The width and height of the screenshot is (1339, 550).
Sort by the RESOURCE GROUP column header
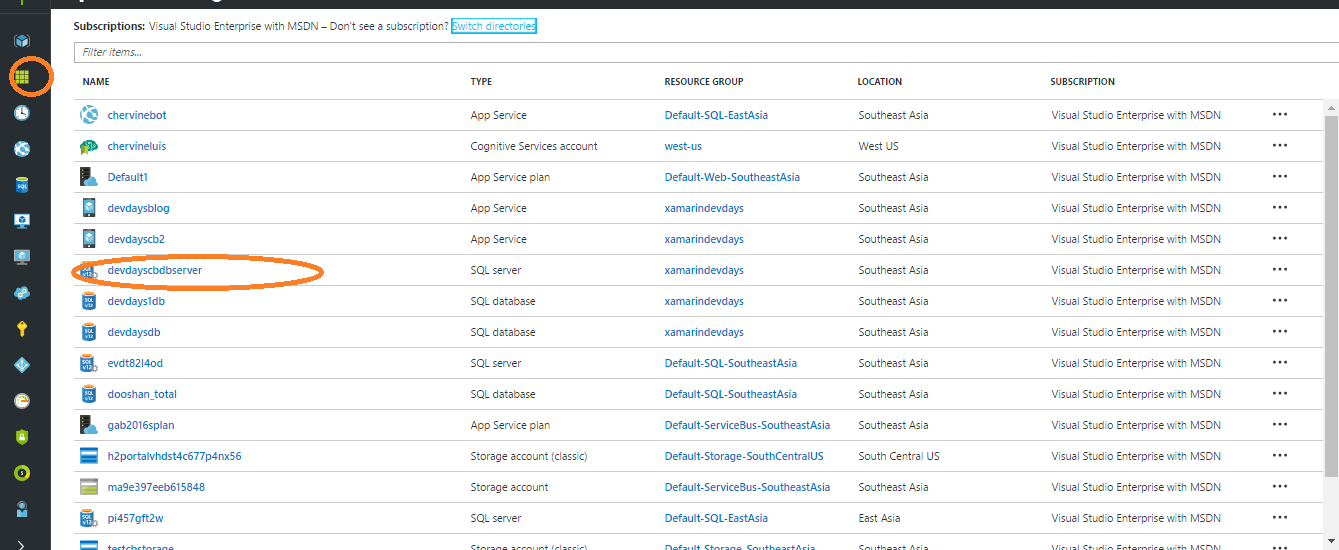pos(704,82)
